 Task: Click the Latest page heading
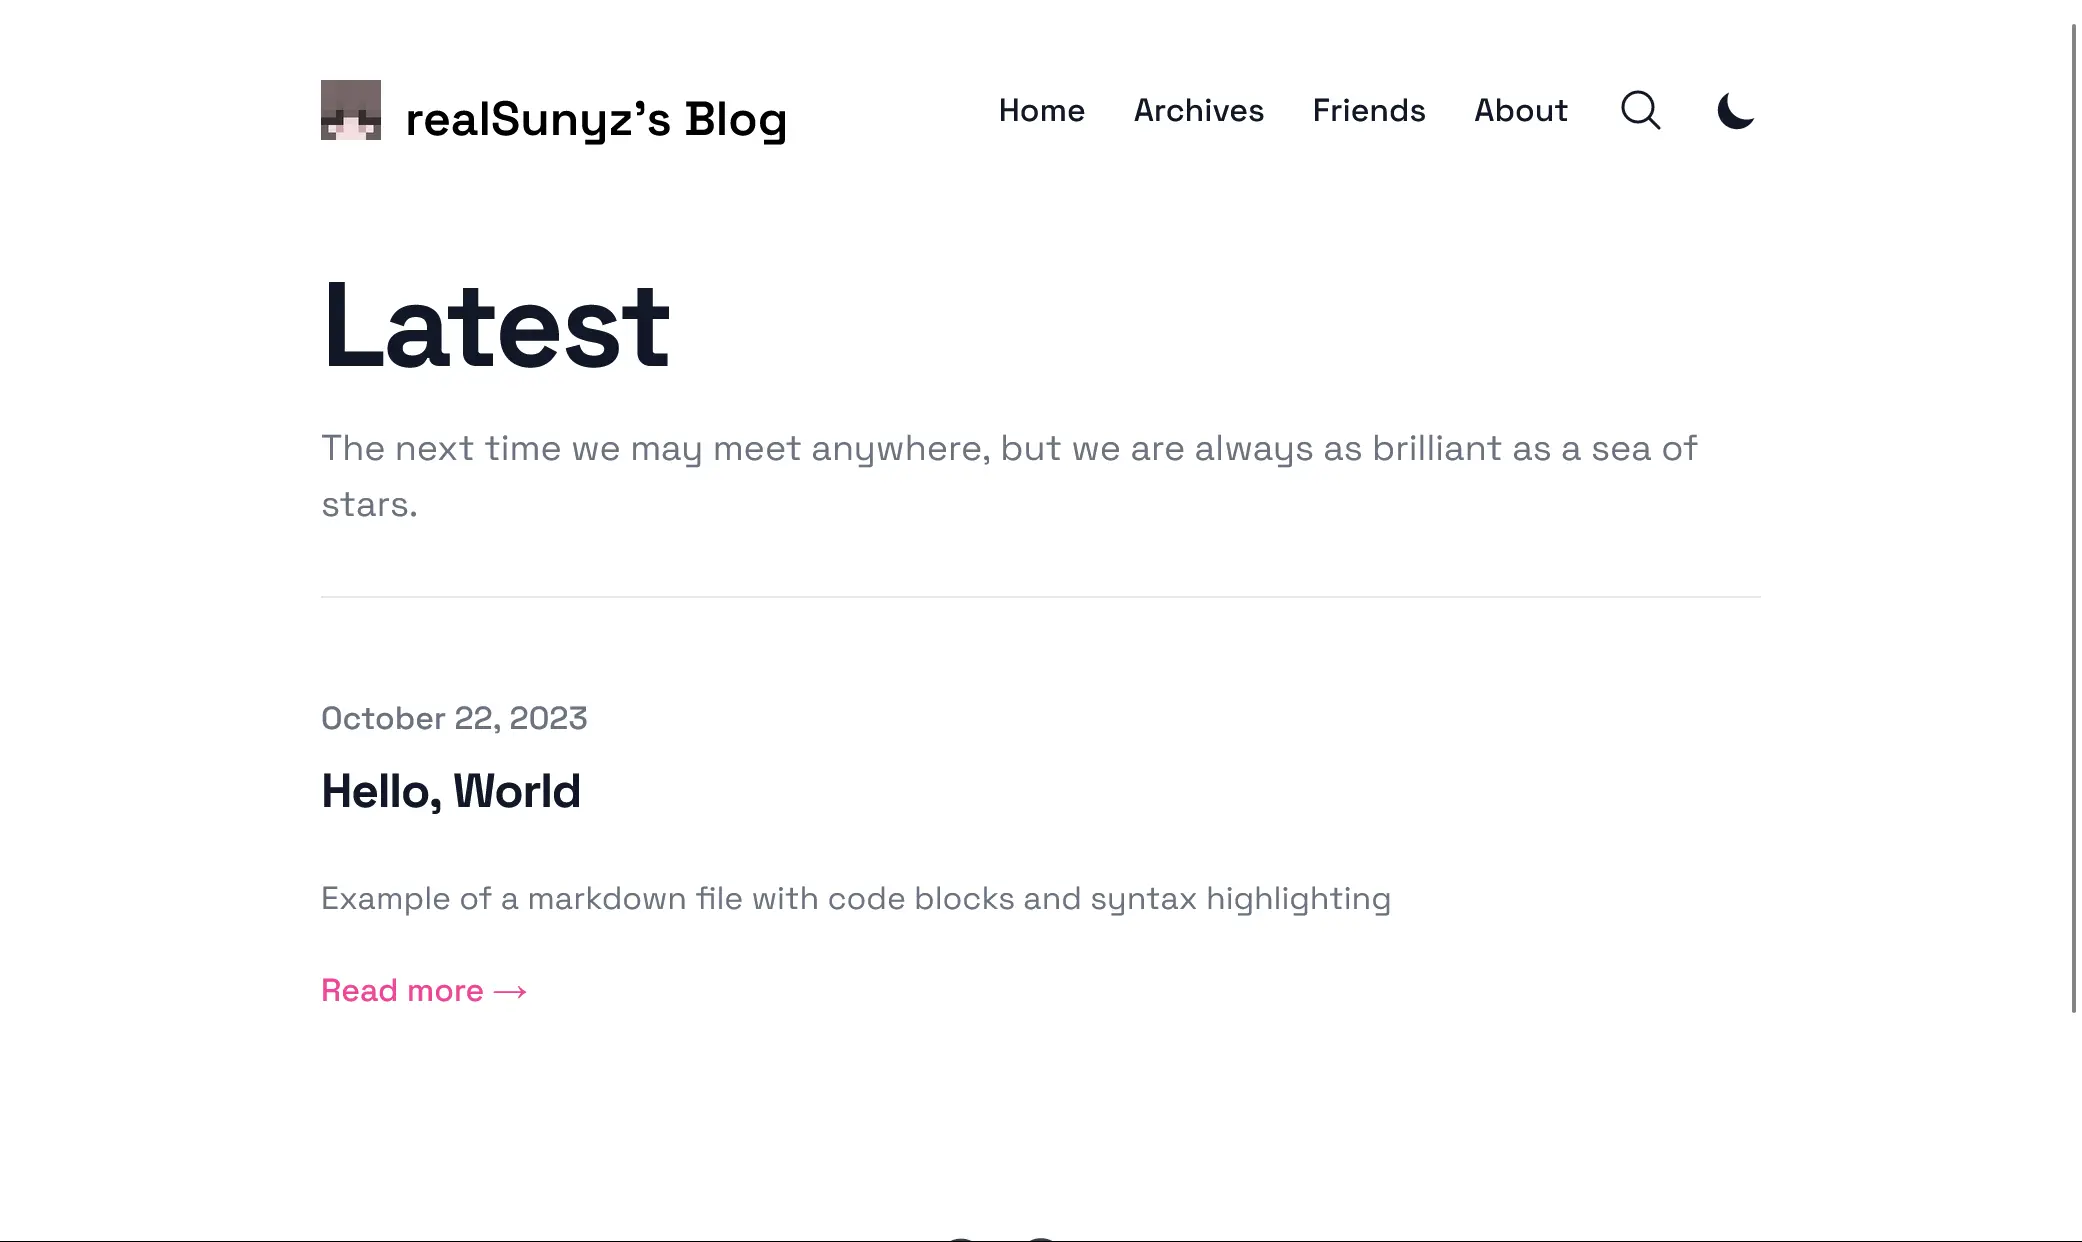495,326
